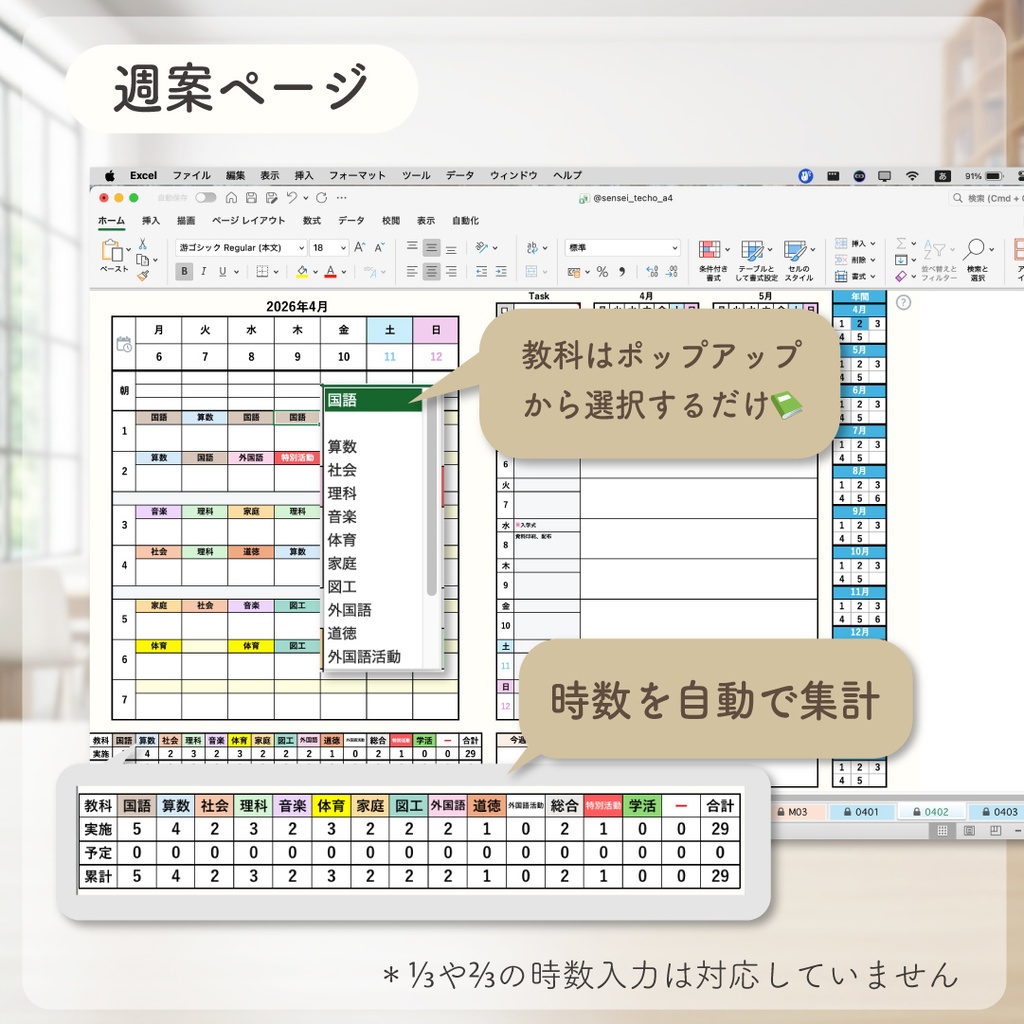Toggle bold formatting in the ribbon
The image size is (1024, 1024).
[x=184, y=271]
